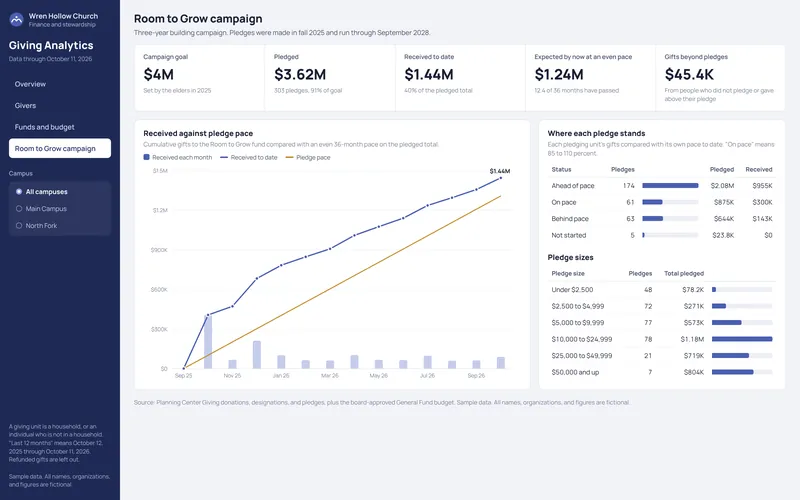The width and height of the screenshot is (800, 500).
Task: Click the $804K total pledged cell
Action: [x=693, y=372]
